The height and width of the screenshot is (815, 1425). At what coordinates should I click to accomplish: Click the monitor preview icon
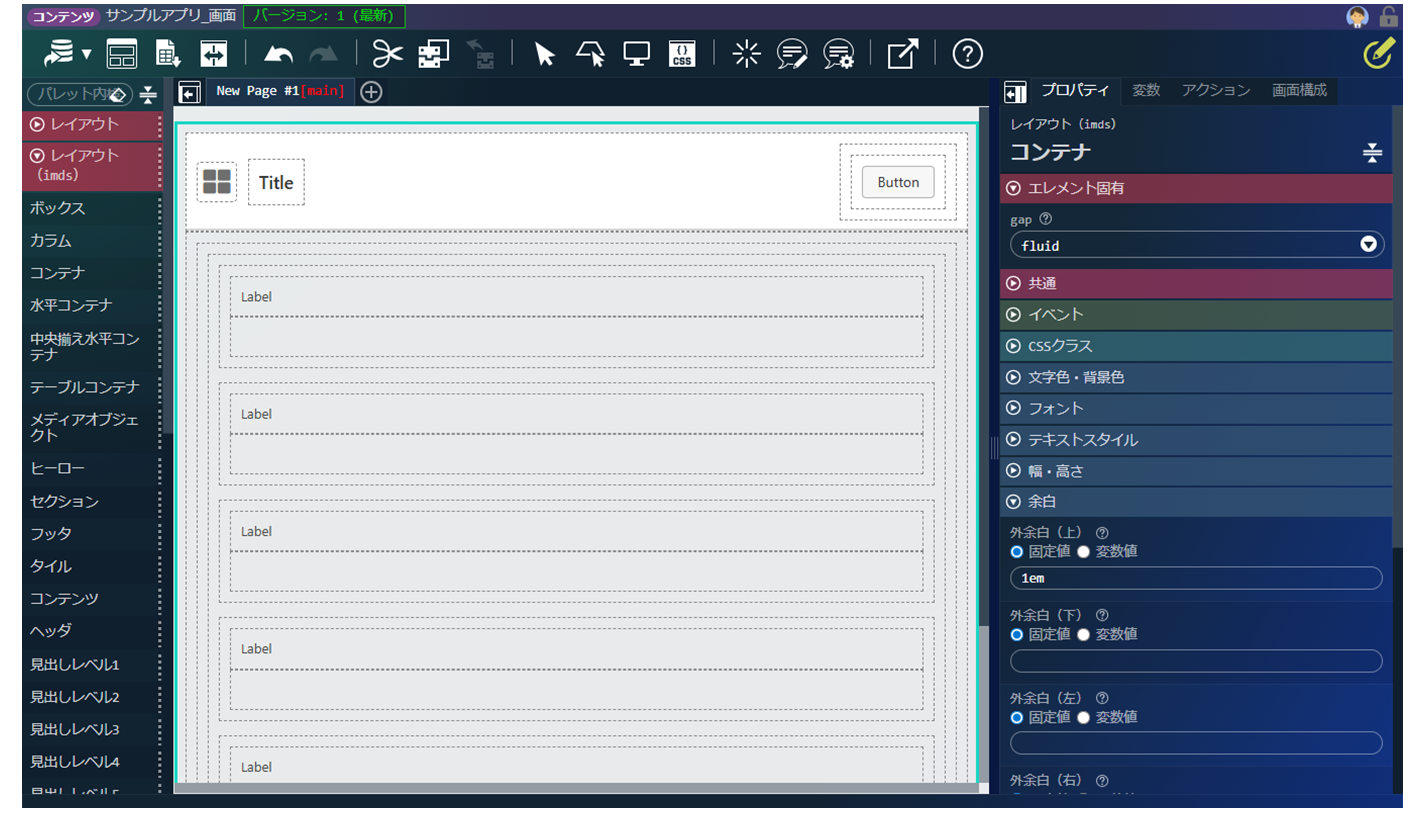[636, 54]
